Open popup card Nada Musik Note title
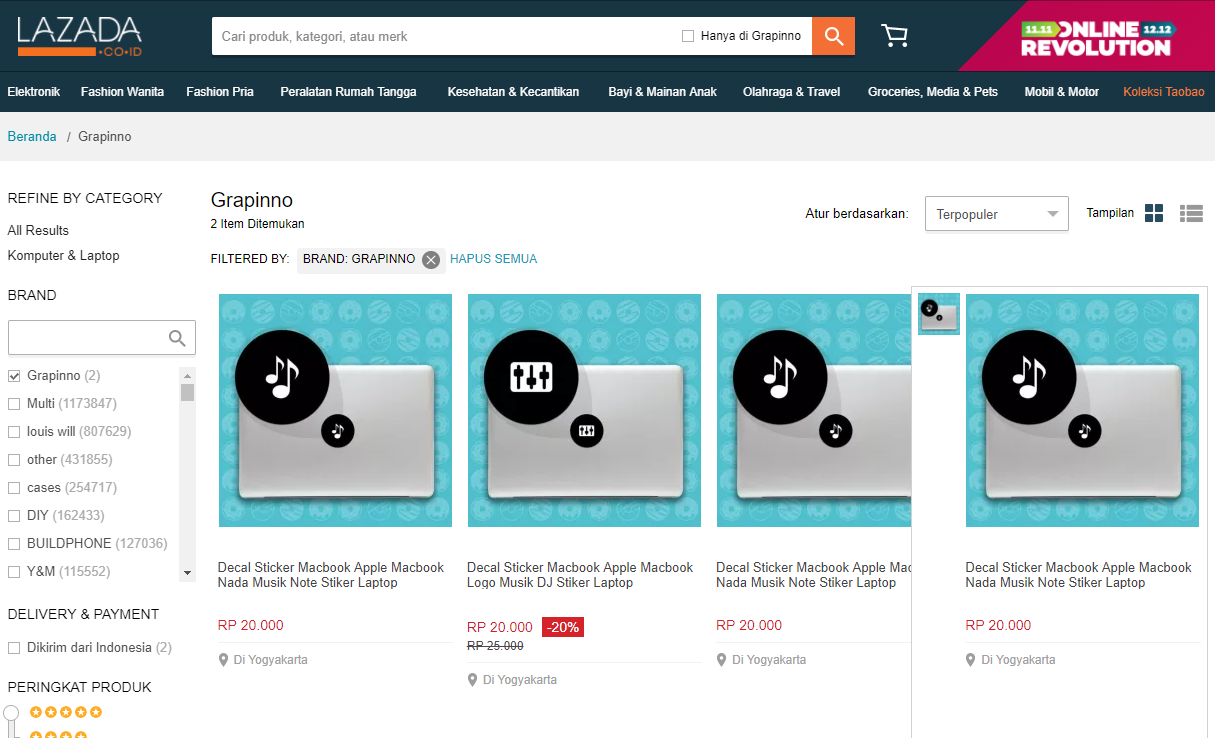Viewport: 1215px width, 738px height. [x=1078, y=575]
